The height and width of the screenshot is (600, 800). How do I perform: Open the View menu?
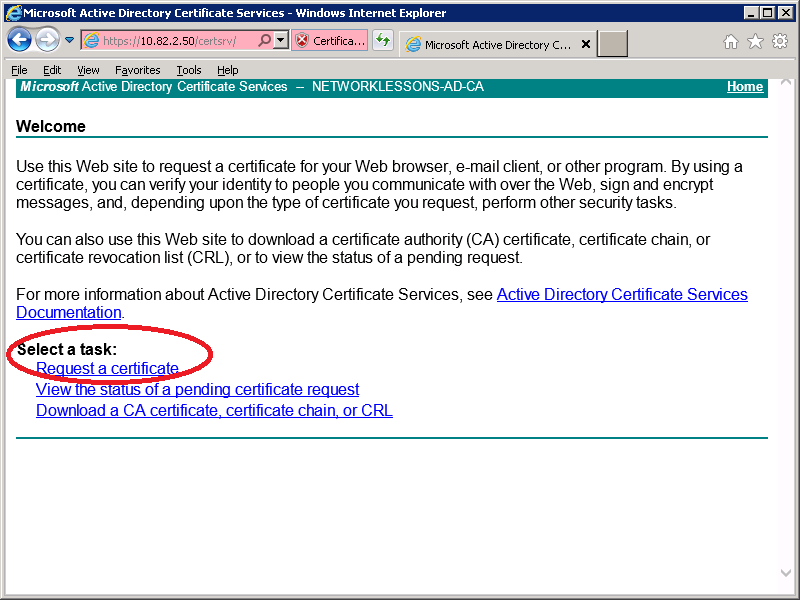click(x=88, y=70)
